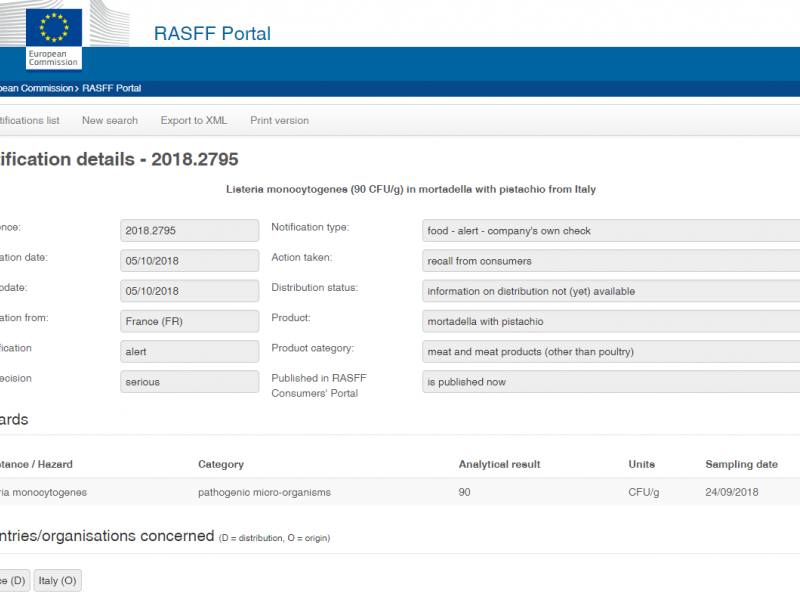The height and width of the screenshot is (600, 800).
Task: Select the 'recall from consumers' action field
Action: [610, 261]
